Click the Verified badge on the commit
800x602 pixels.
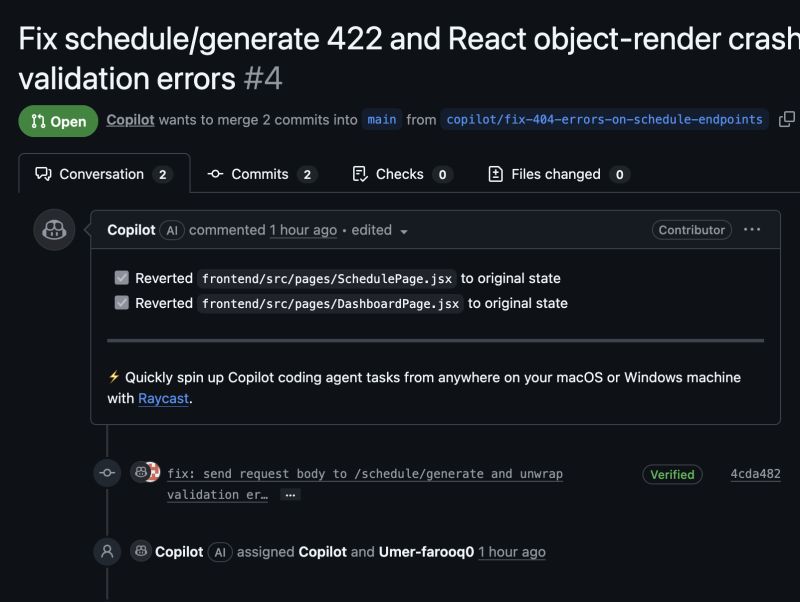point(672,473)
